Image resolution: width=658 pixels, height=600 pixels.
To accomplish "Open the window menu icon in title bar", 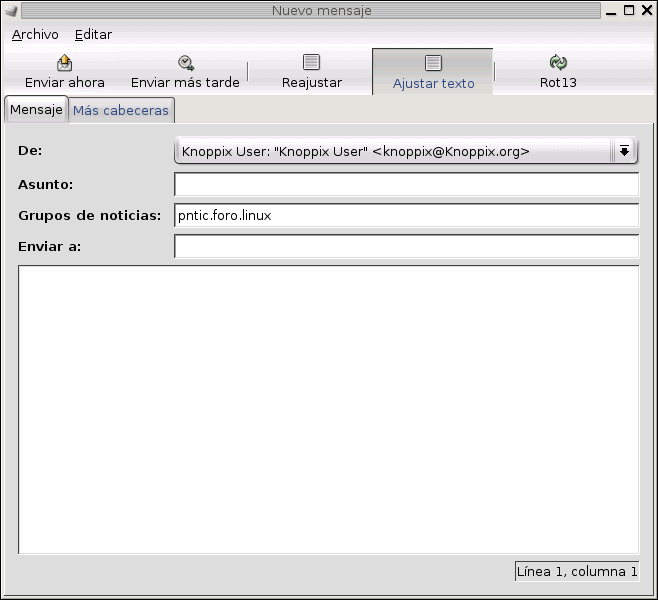I will pos(11,11).
